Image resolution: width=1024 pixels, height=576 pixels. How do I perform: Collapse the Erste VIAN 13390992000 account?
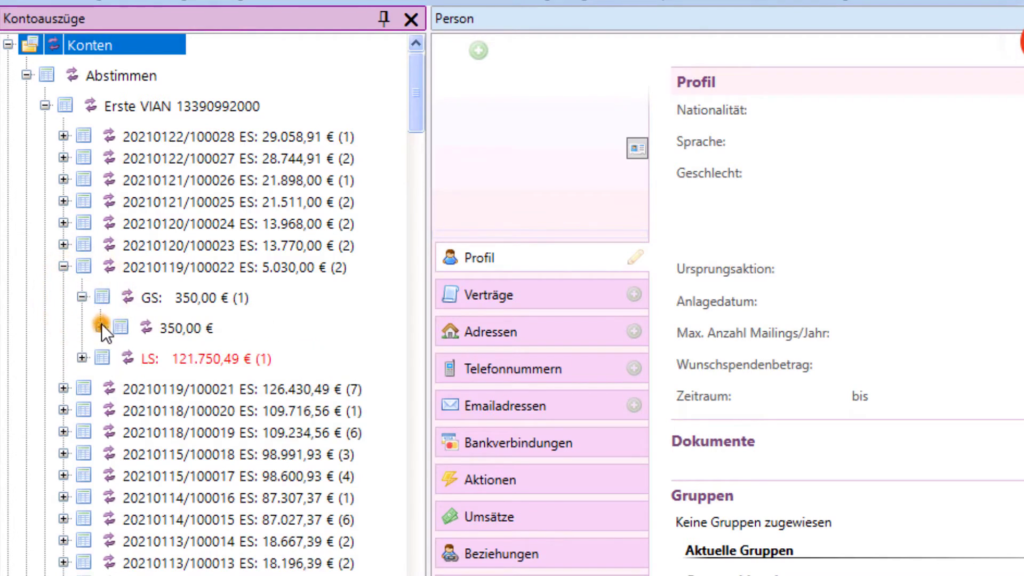44,105
